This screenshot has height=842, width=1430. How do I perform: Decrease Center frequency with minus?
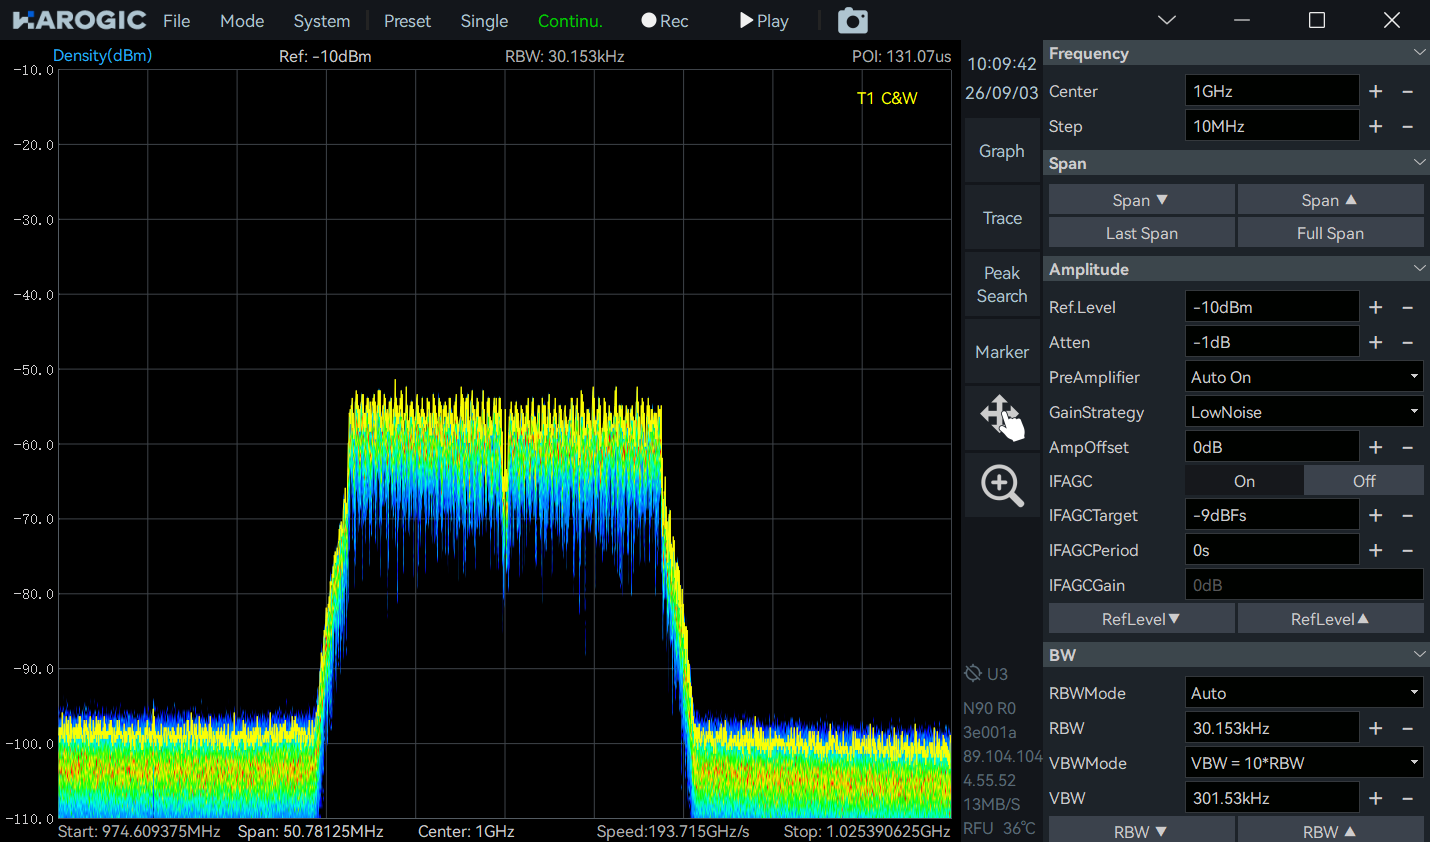click(1408, 91)
